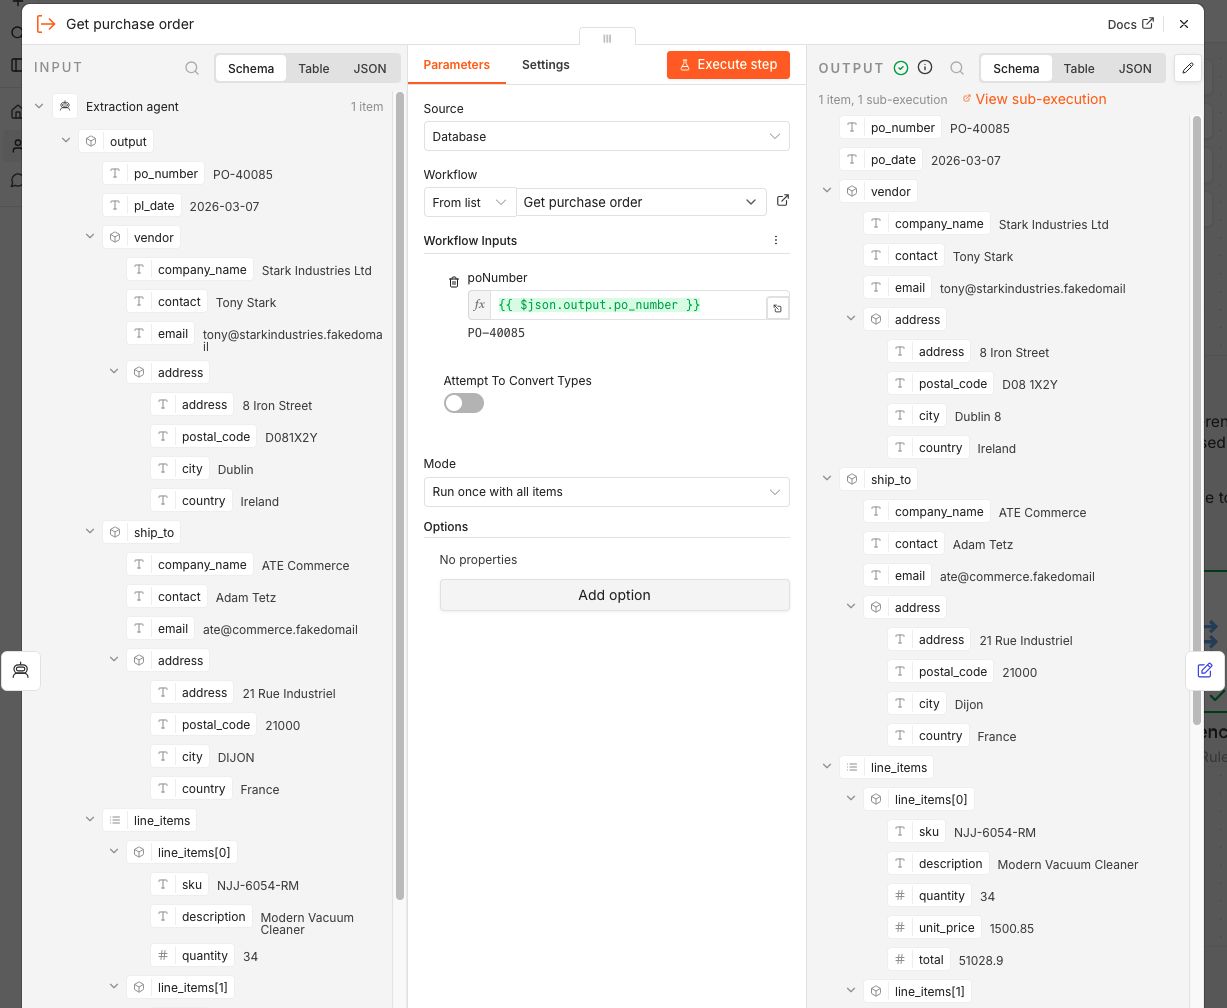Click the input line_items list icon
This screenshot has height=1008, width=1227.
(115, 820)
